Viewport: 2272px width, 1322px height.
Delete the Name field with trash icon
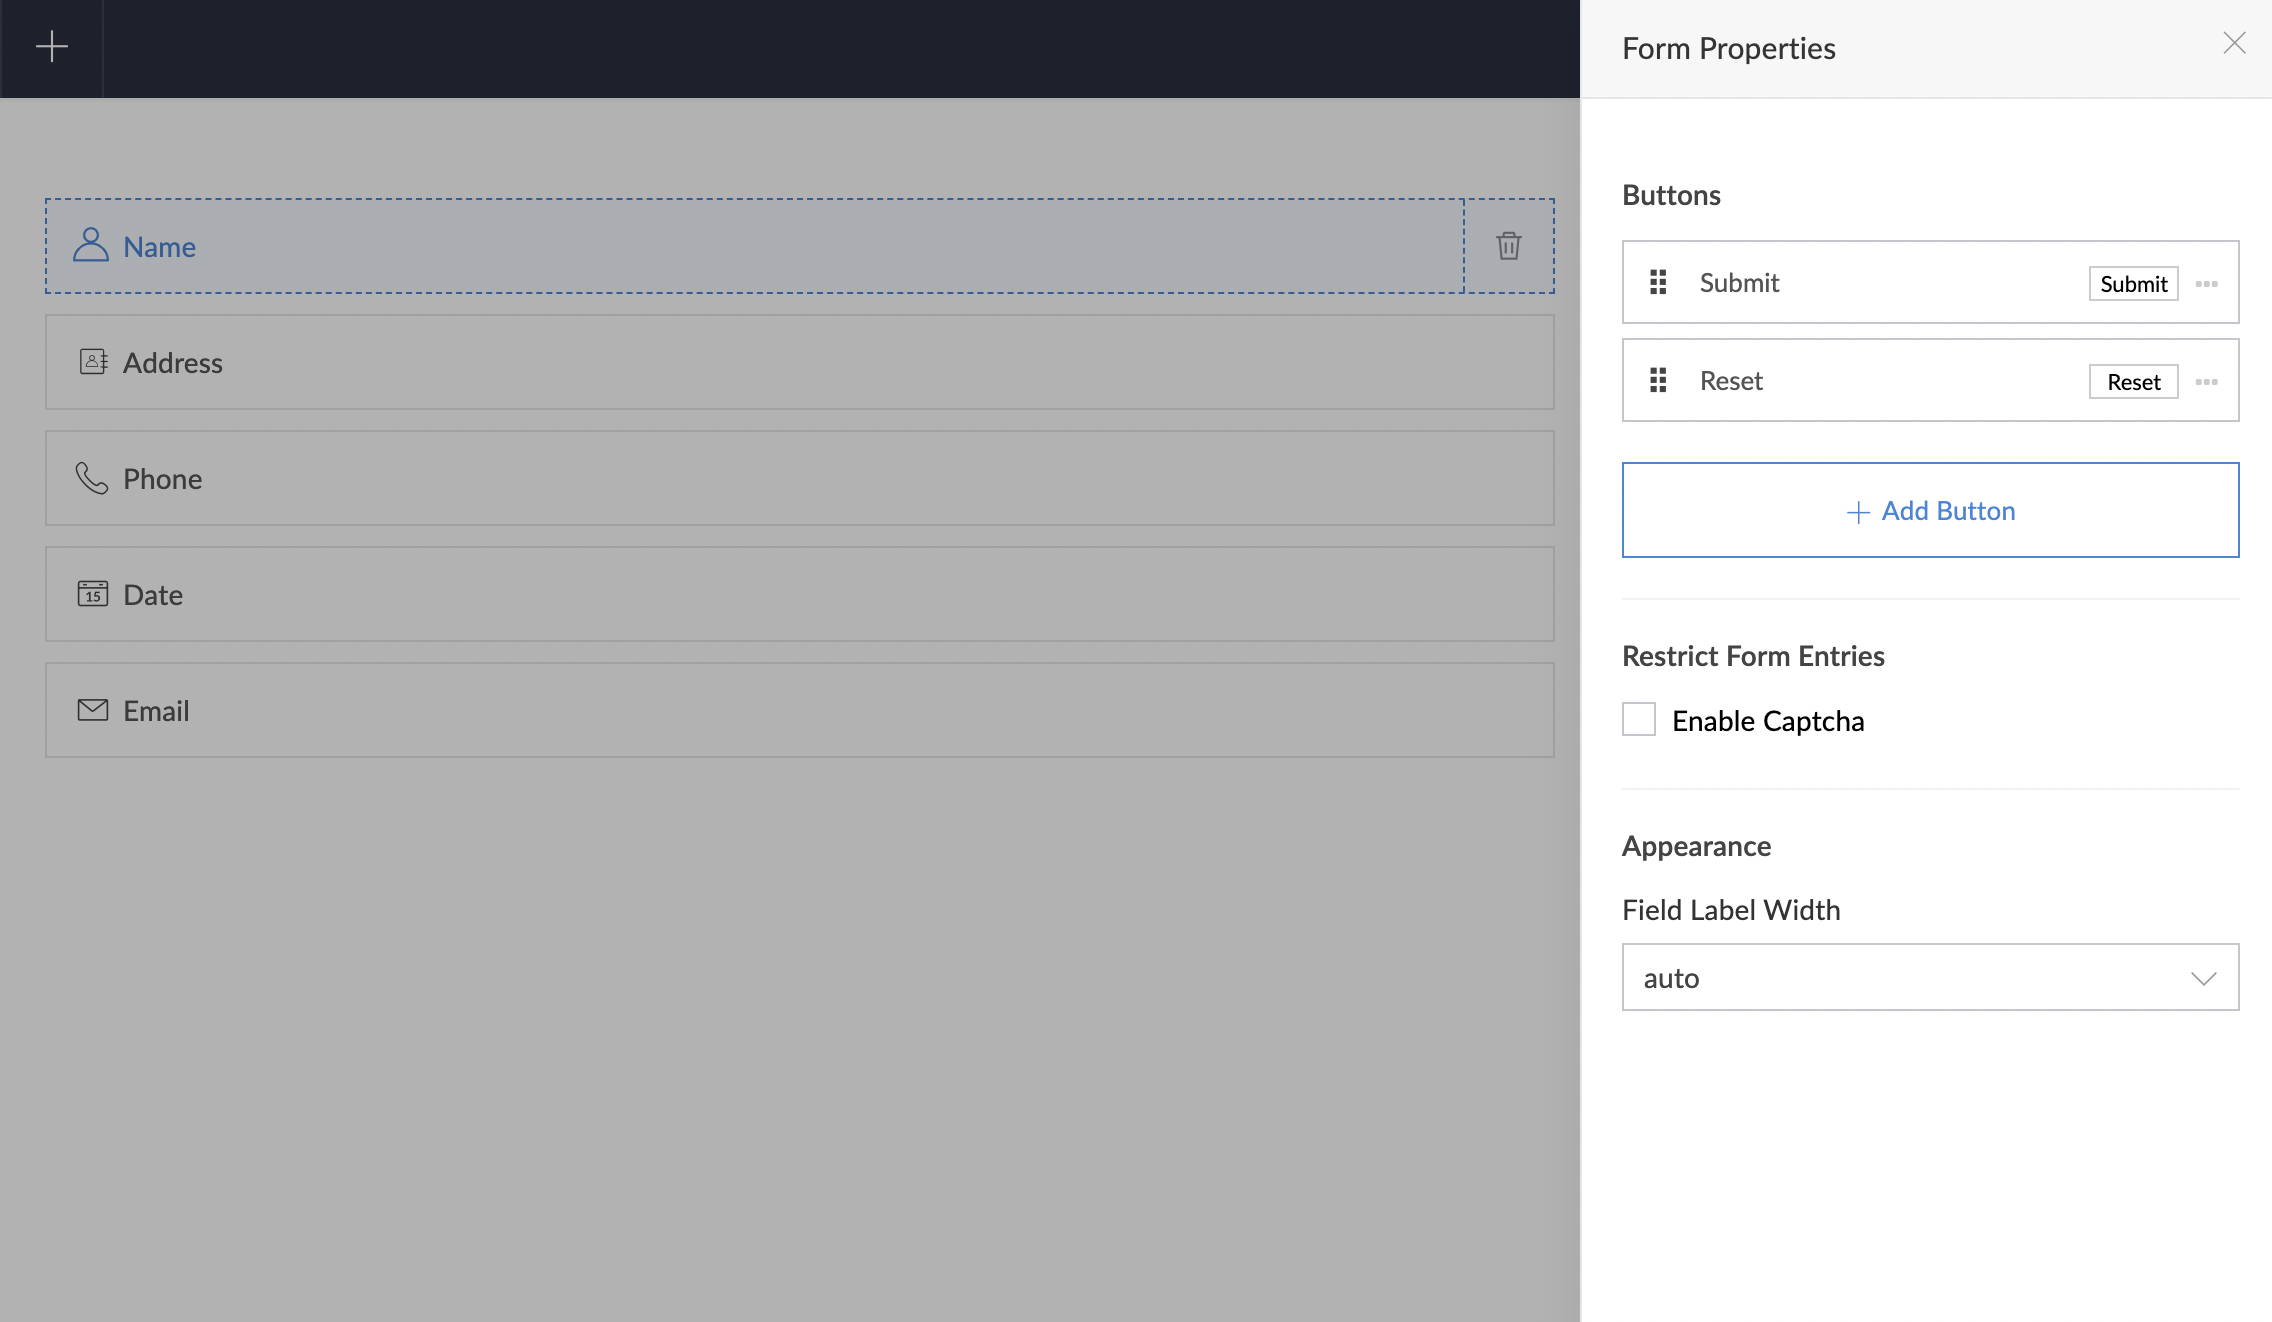tap(1508, 245)
